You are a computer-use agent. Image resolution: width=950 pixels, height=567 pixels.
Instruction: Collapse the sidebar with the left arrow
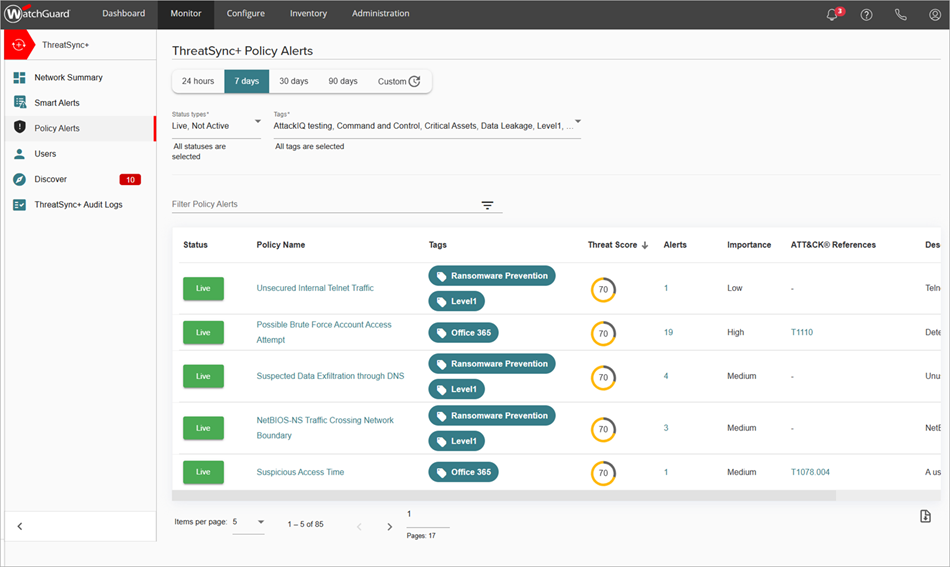coord(20,526)
